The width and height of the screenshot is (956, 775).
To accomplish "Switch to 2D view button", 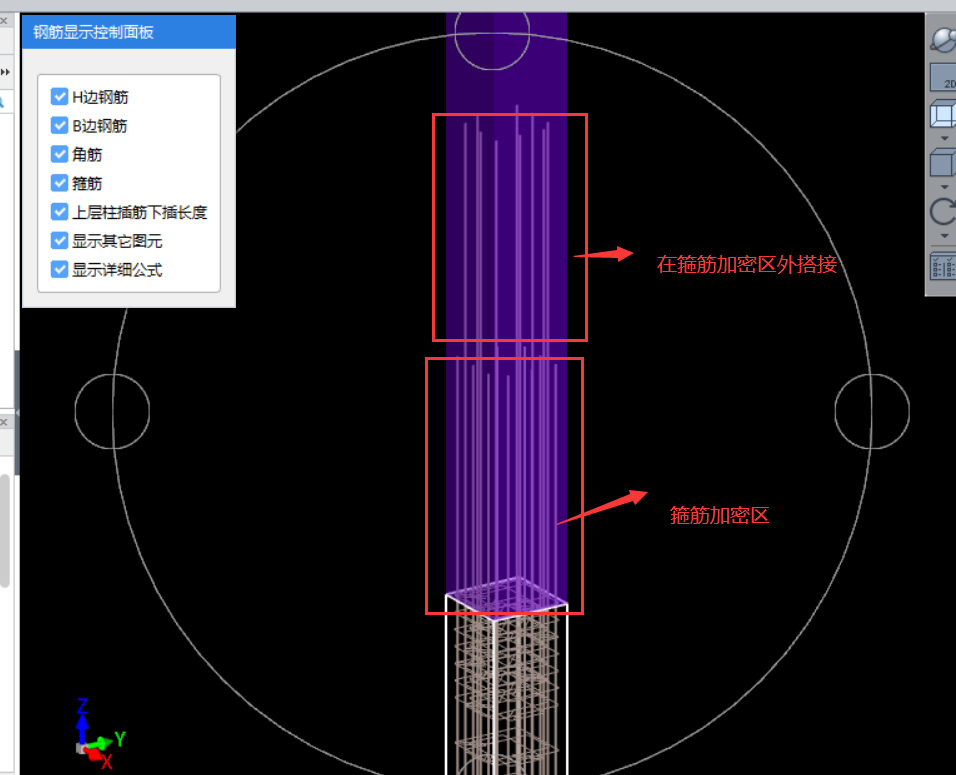I will (x=943, y=78).
